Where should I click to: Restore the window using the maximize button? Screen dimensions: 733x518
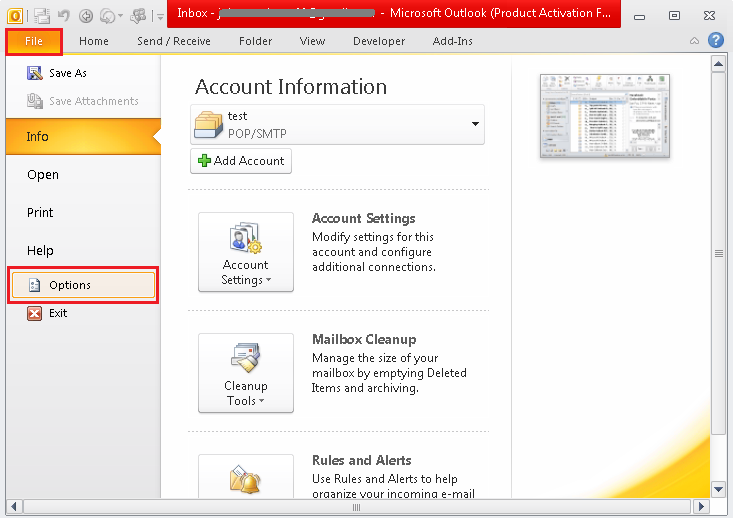pos(674,16)
